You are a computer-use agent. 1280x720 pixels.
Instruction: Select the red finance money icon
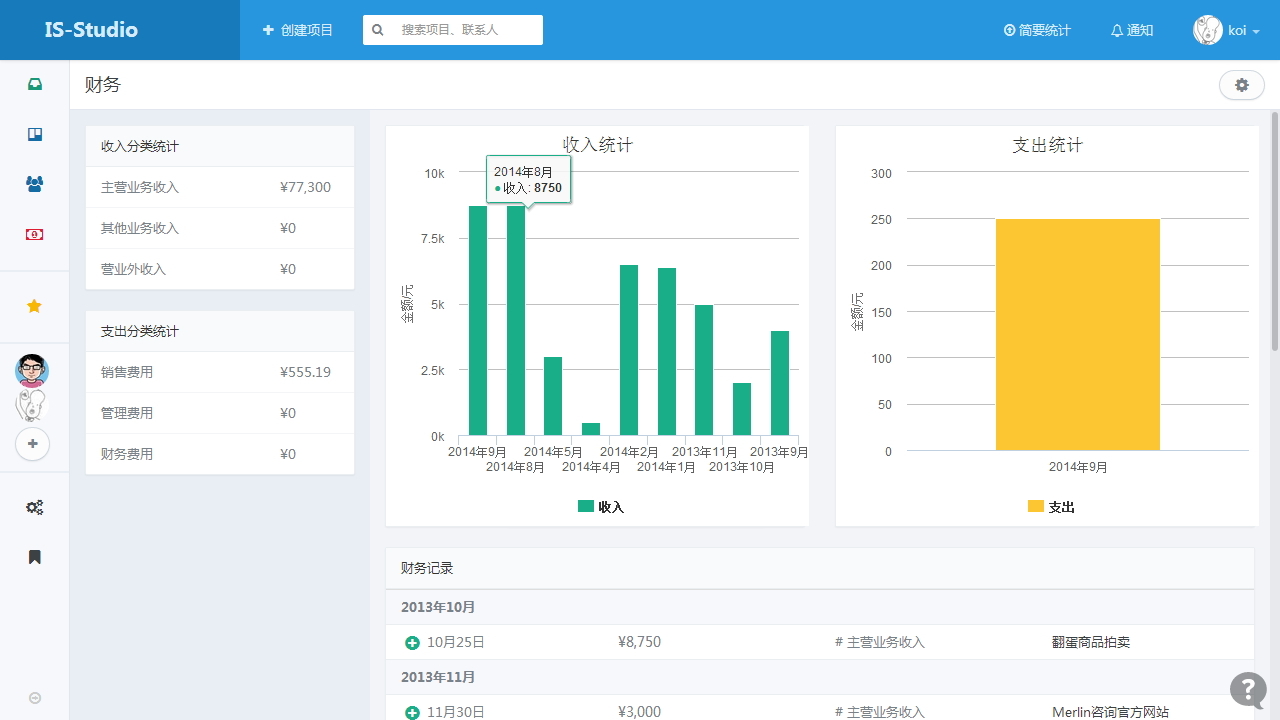click(35, 234)
